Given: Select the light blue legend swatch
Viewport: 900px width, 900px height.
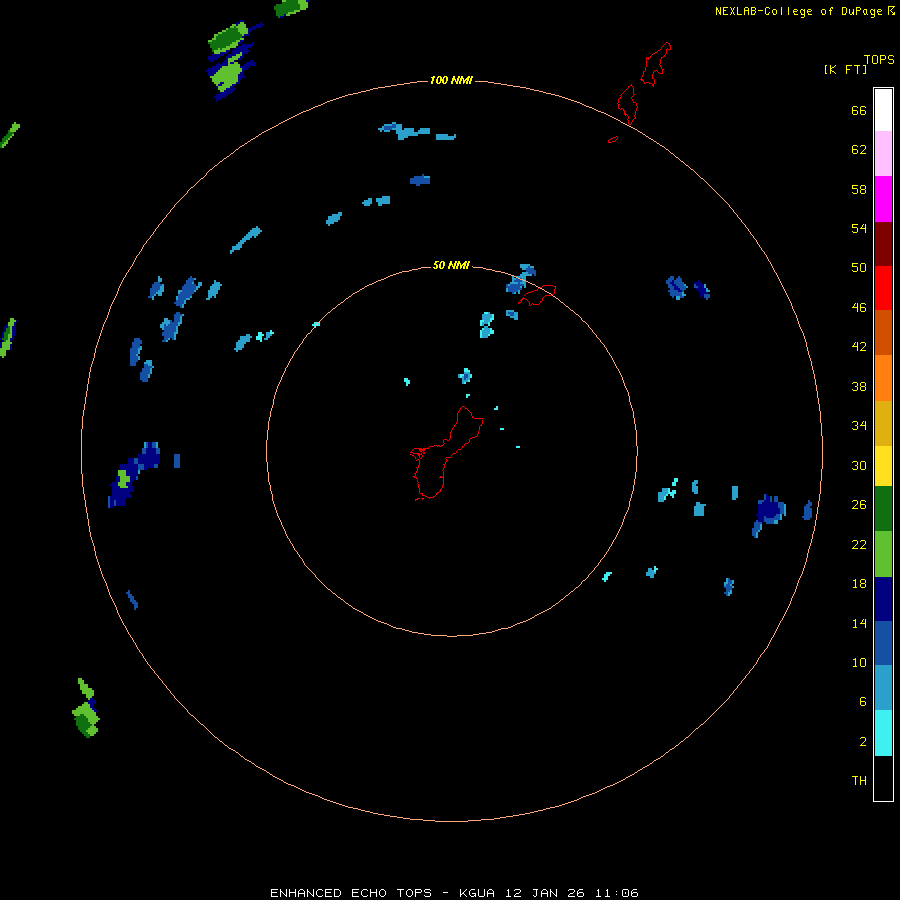Looking at the screenshot, I should [x=883, y=688].
